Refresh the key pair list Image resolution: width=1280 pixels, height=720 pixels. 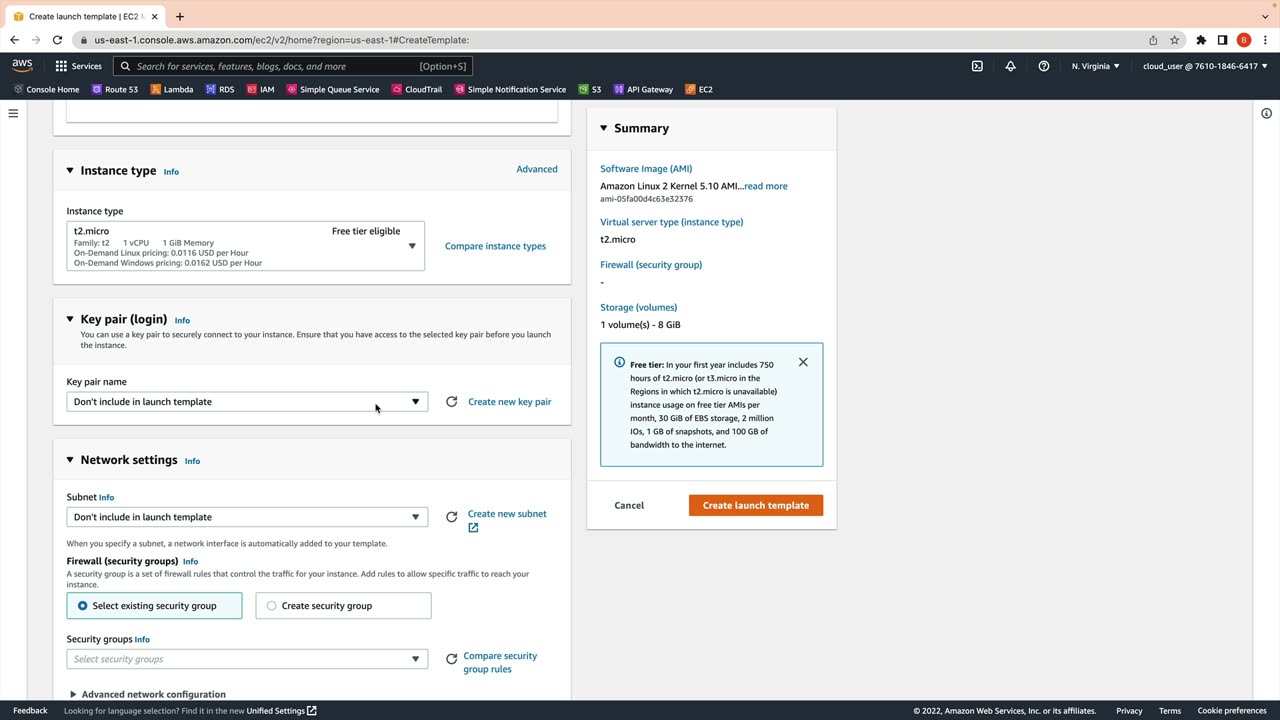pos(452,402)
